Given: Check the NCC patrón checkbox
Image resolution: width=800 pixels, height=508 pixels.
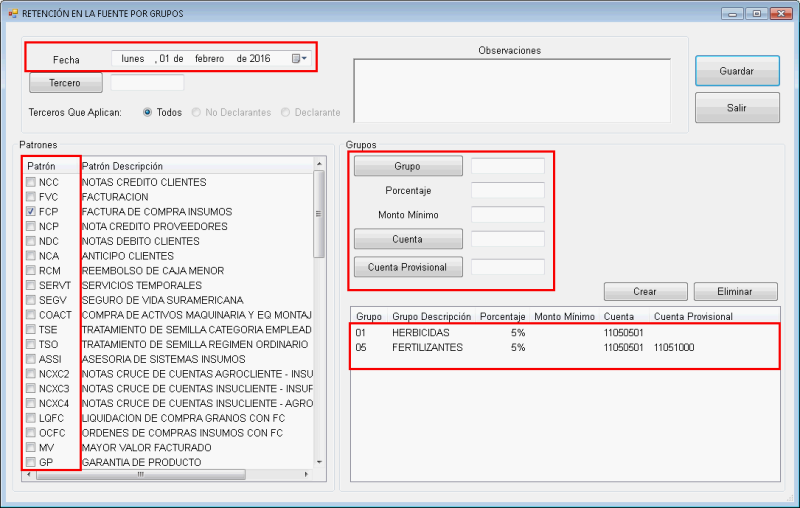Looking at the screenshot, I should coord(31,183).
